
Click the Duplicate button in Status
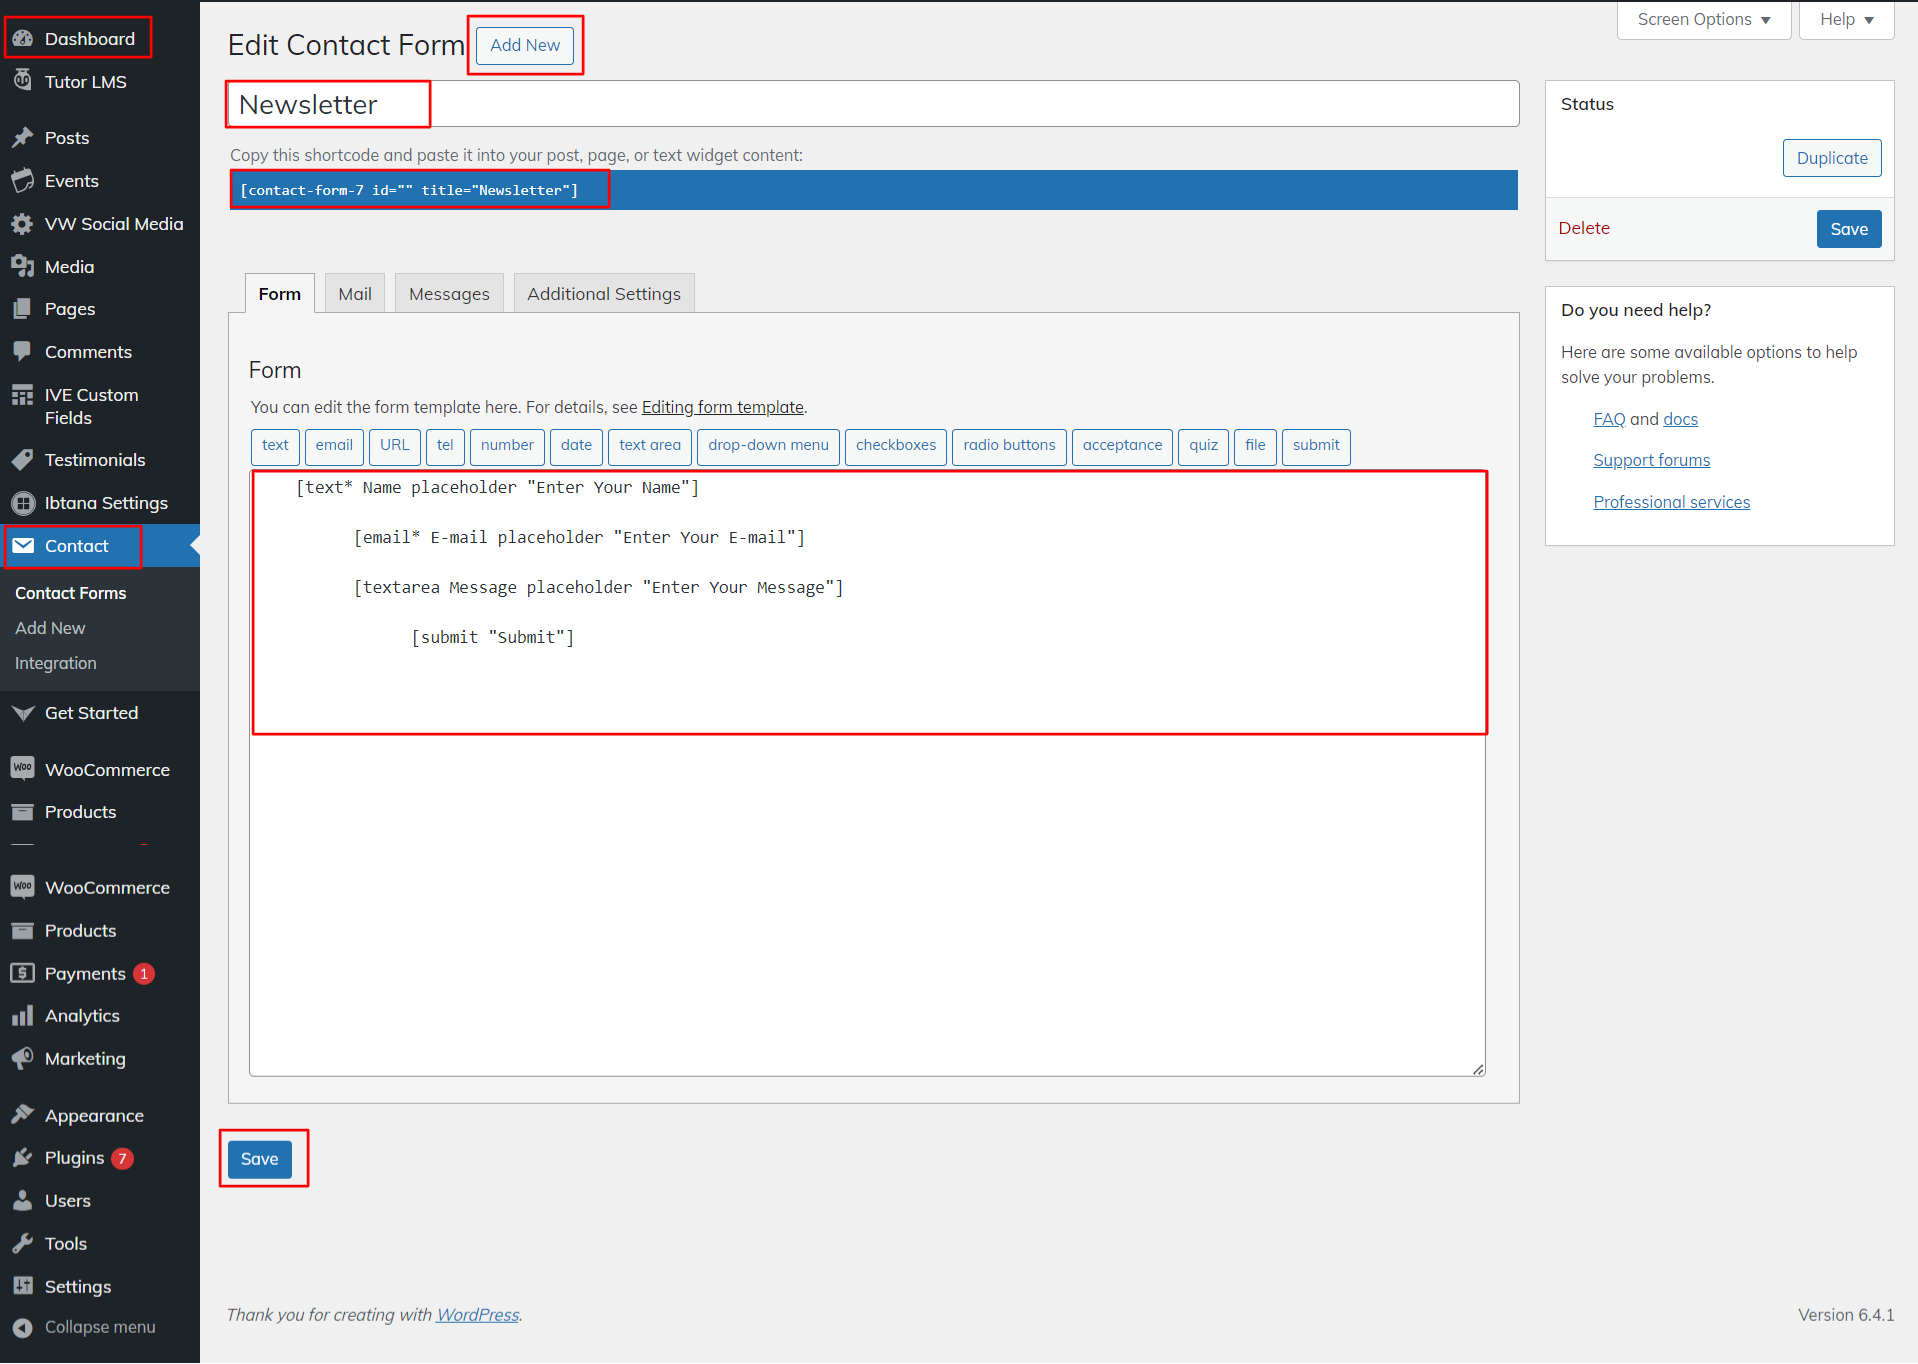(1831, 158)
